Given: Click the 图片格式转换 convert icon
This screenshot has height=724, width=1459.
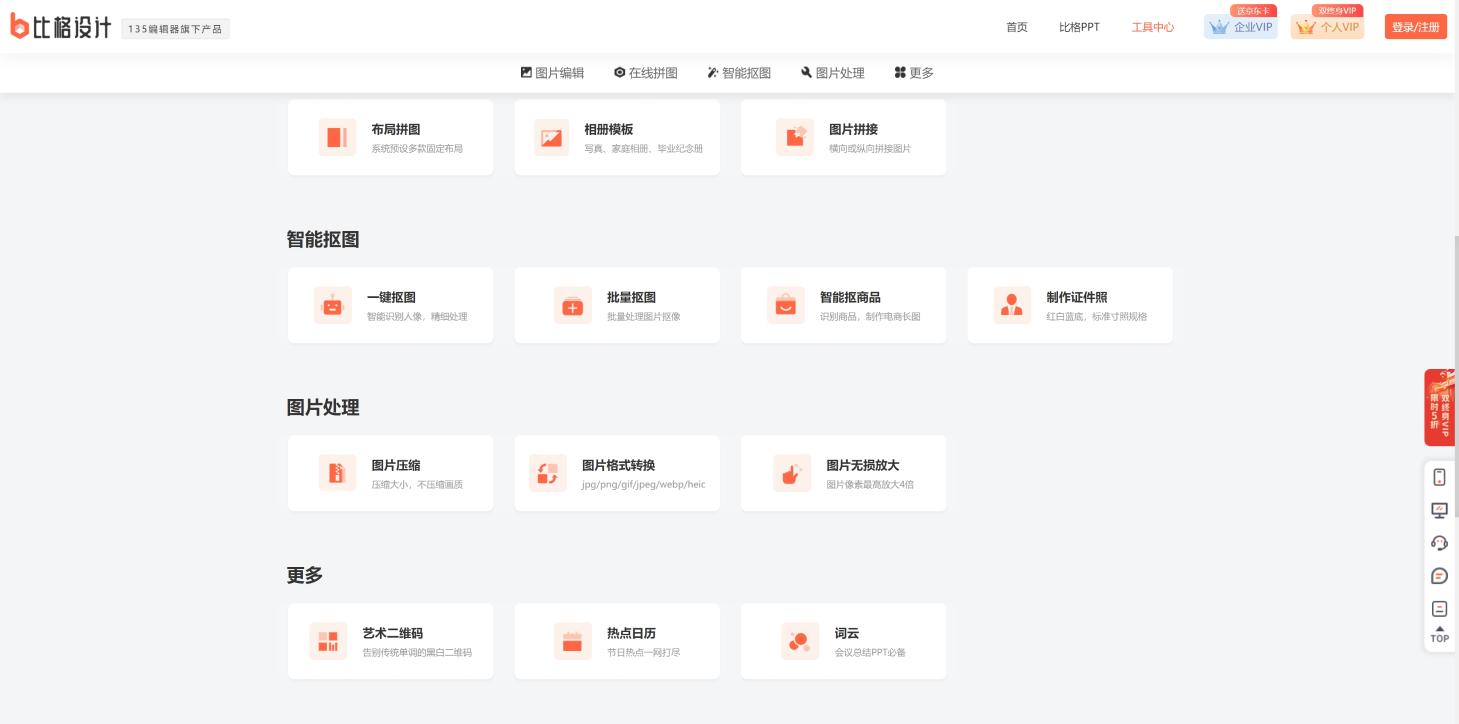Looking at the screenshot, I should (x=548, y=473).
